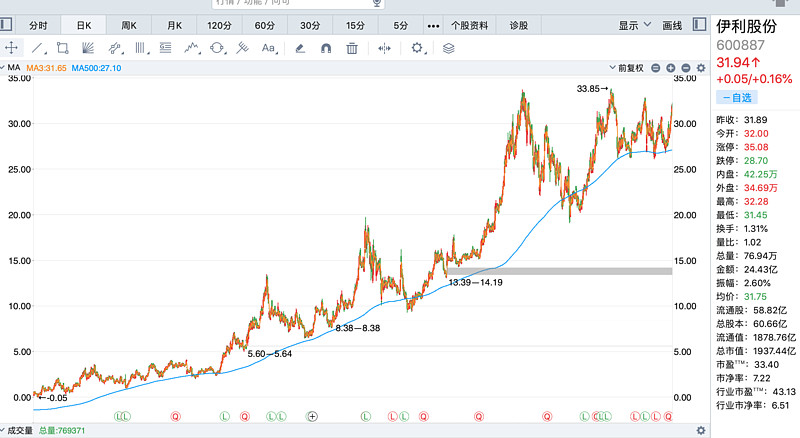Expand the 显示 display dropdown

(x=634, y=24)
